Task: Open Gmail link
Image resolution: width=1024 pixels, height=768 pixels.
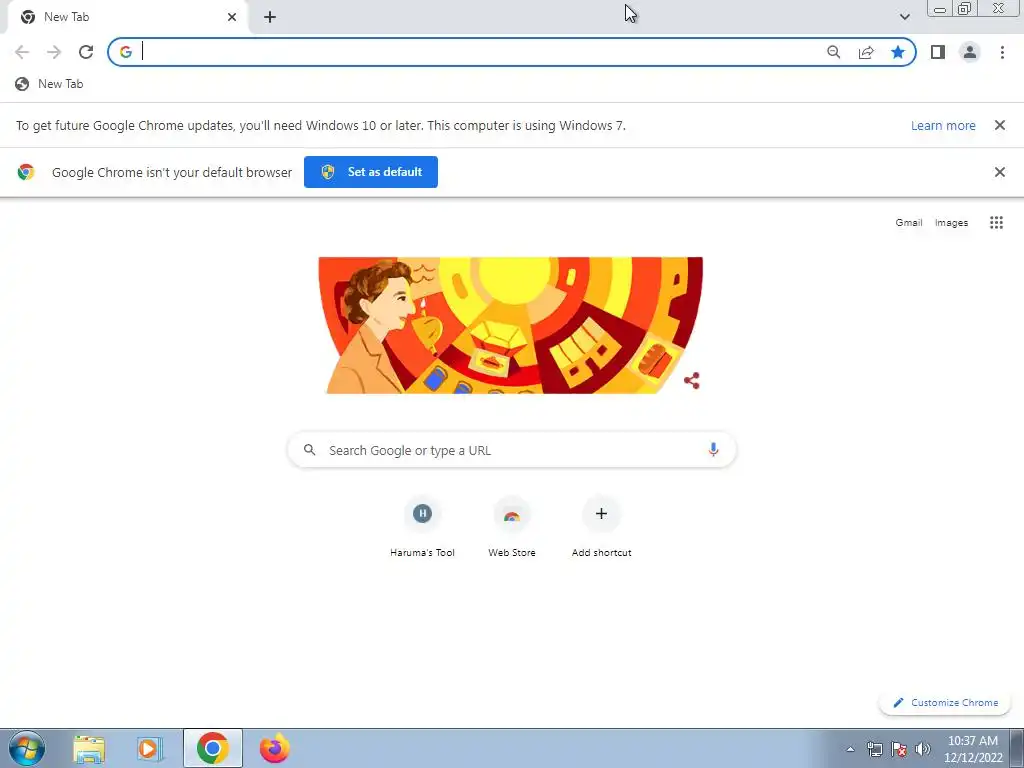Action: [x=908, y=223]
